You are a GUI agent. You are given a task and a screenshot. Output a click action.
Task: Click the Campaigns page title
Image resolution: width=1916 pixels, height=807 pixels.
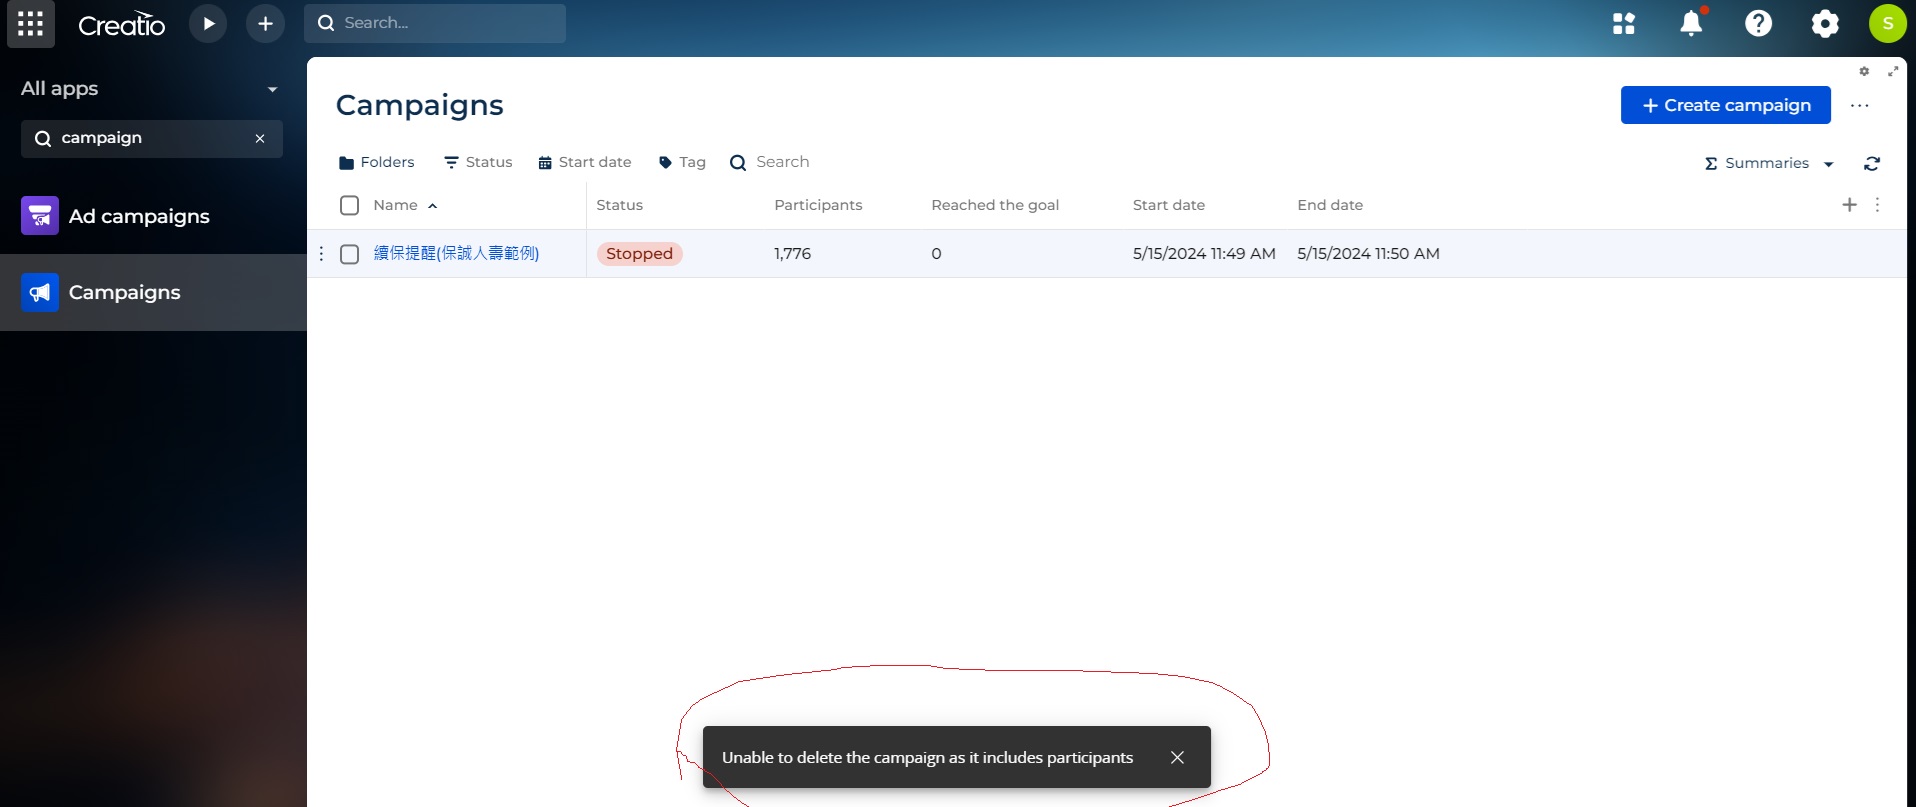(420, 105)
